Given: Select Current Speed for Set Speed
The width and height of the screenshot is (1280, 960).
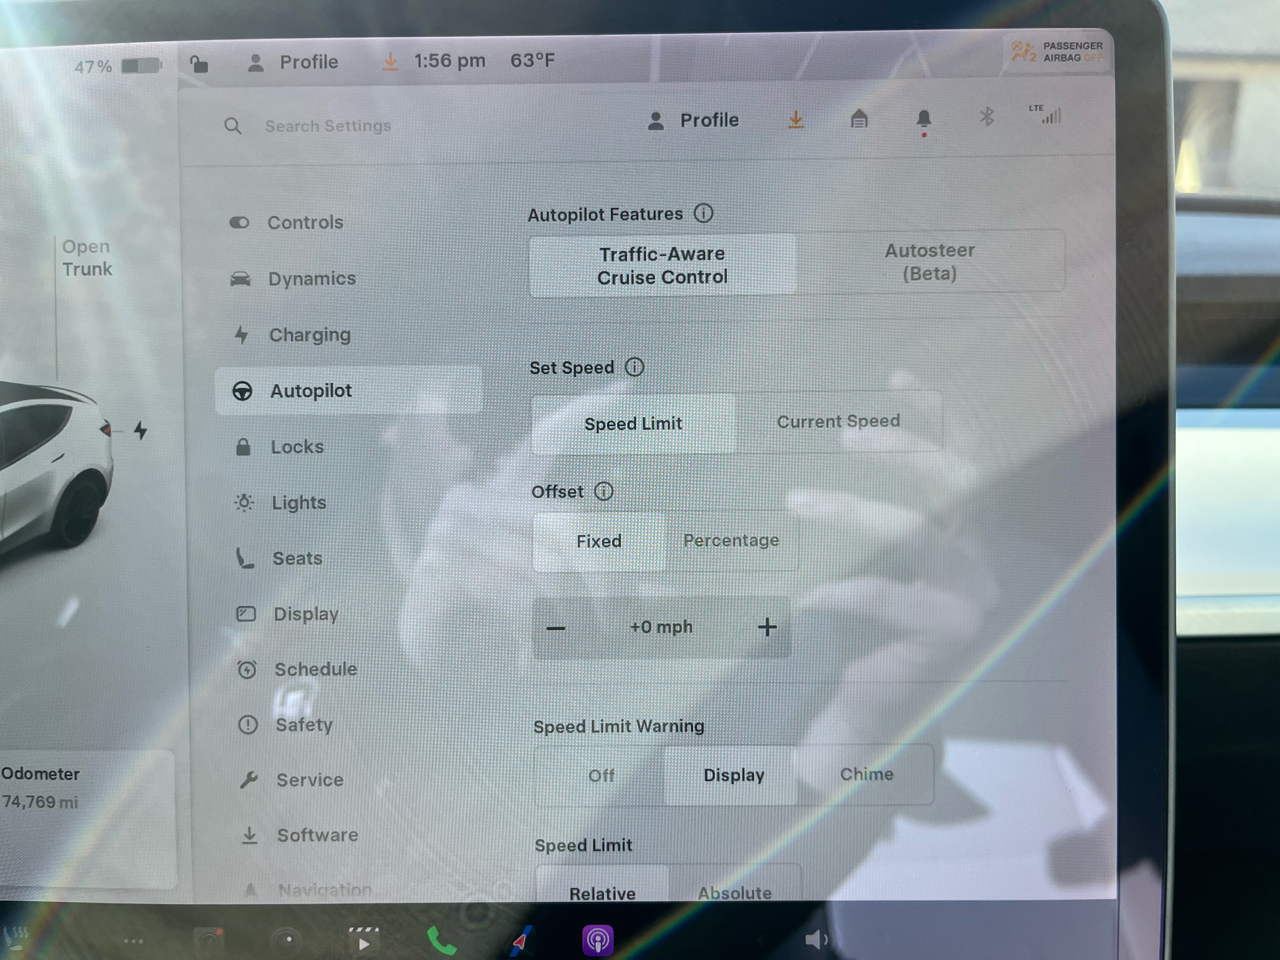Looking at the screenshot, I should (838, 422).
